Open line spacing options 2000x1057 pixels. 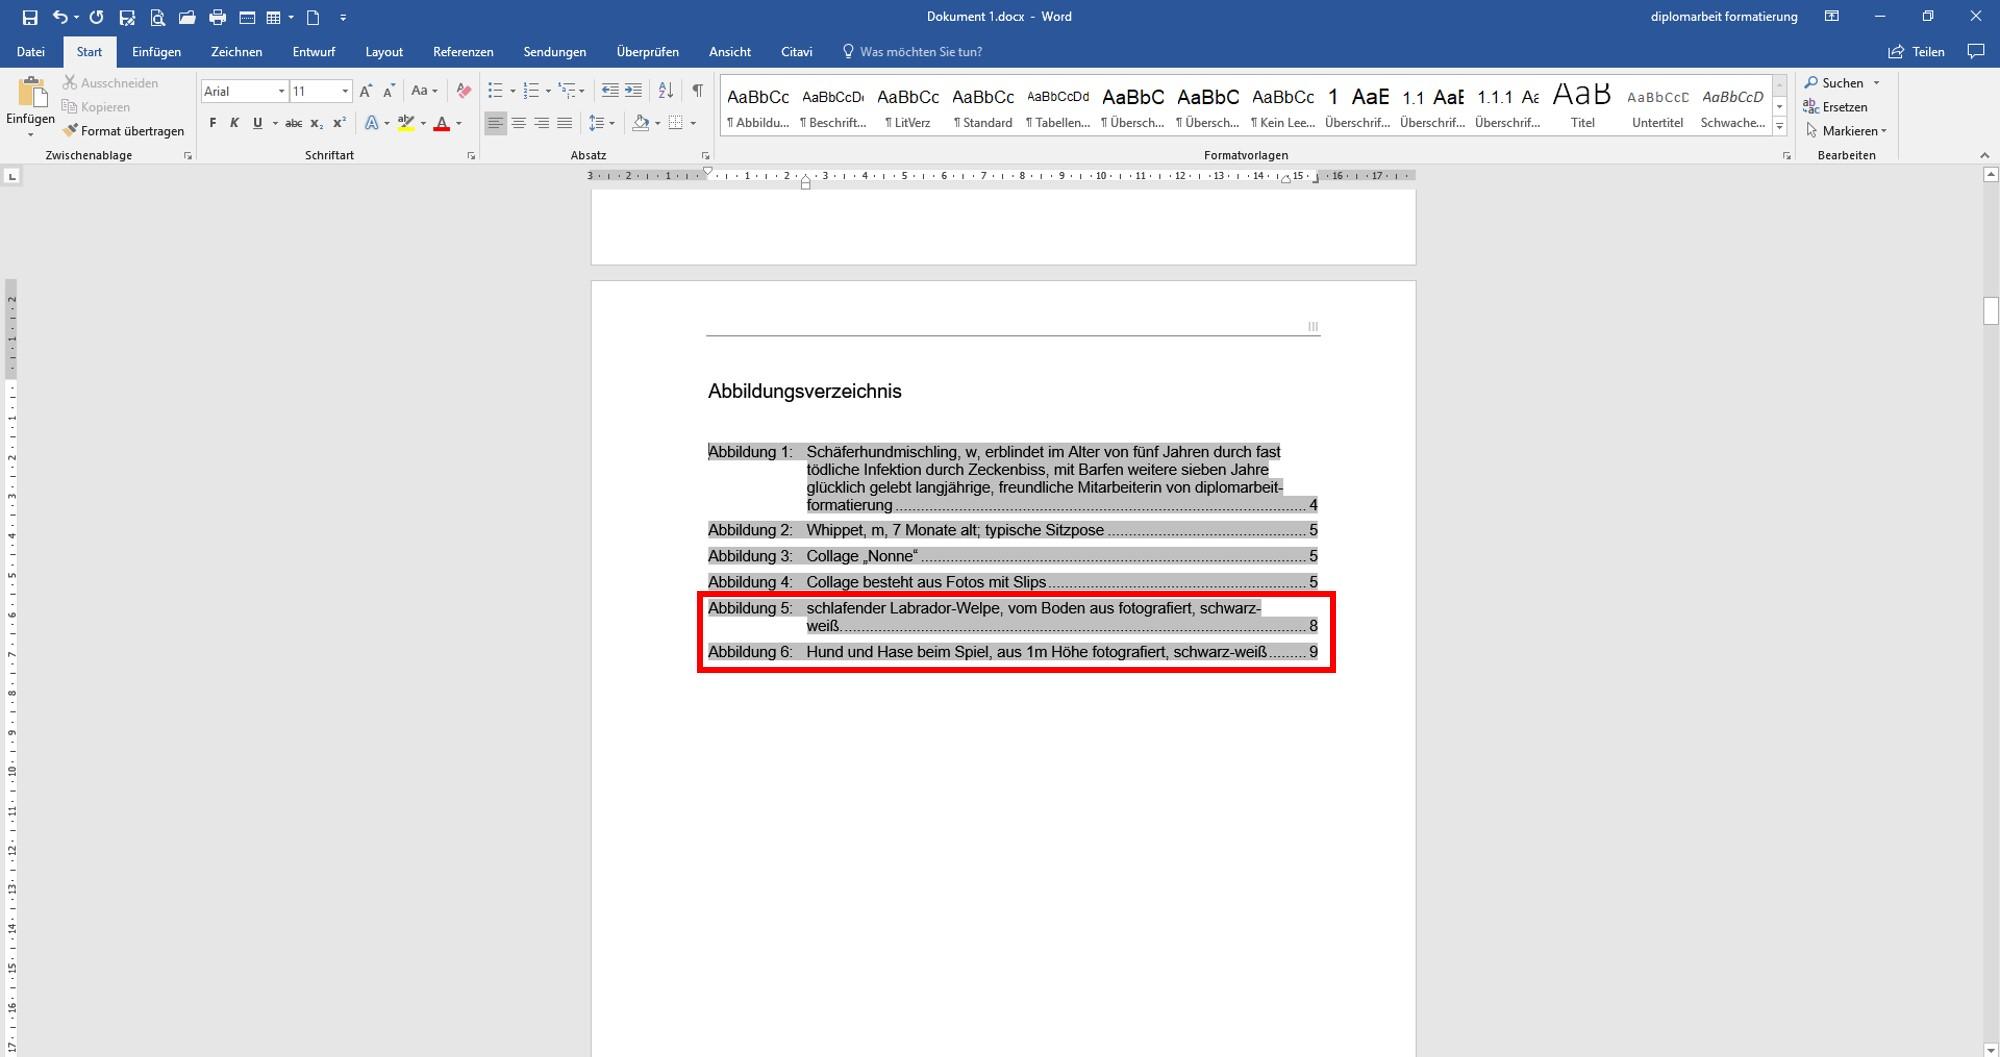pos(601,123)
